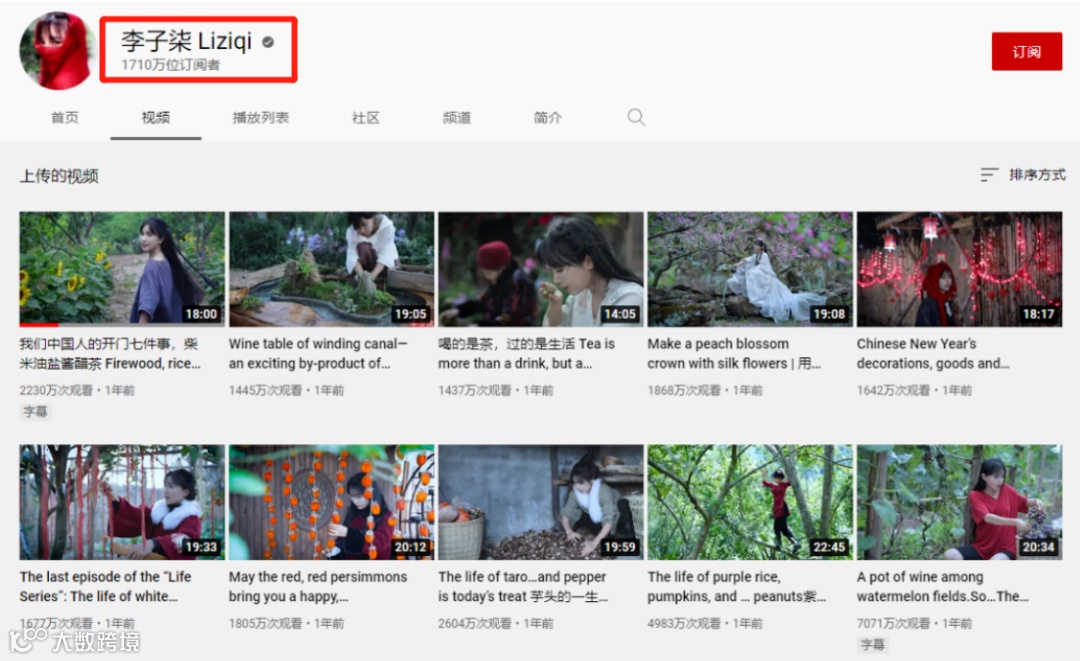The width and height of the screenshot is (1080, 661).
Task: Go to the 社区 tab
Action: (365, 118)
